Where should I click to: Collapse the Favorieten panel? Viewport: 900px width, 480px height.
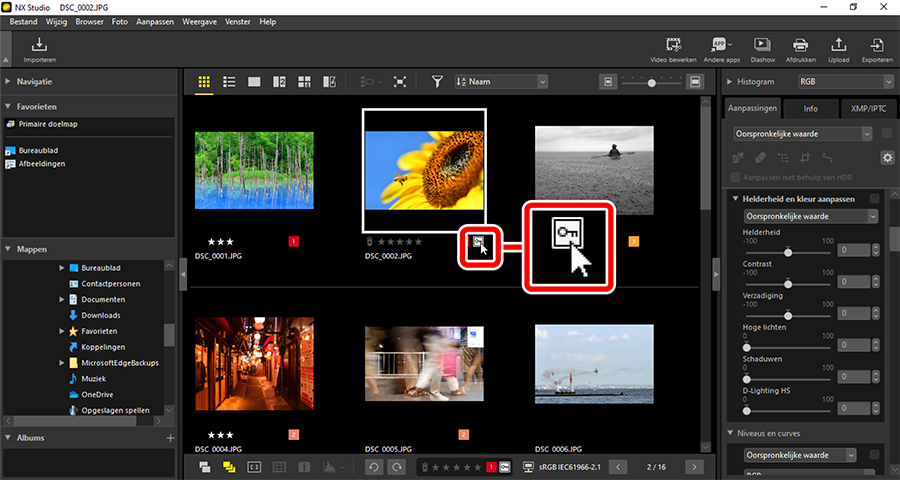pyautogui.click(x=8, y=106)
